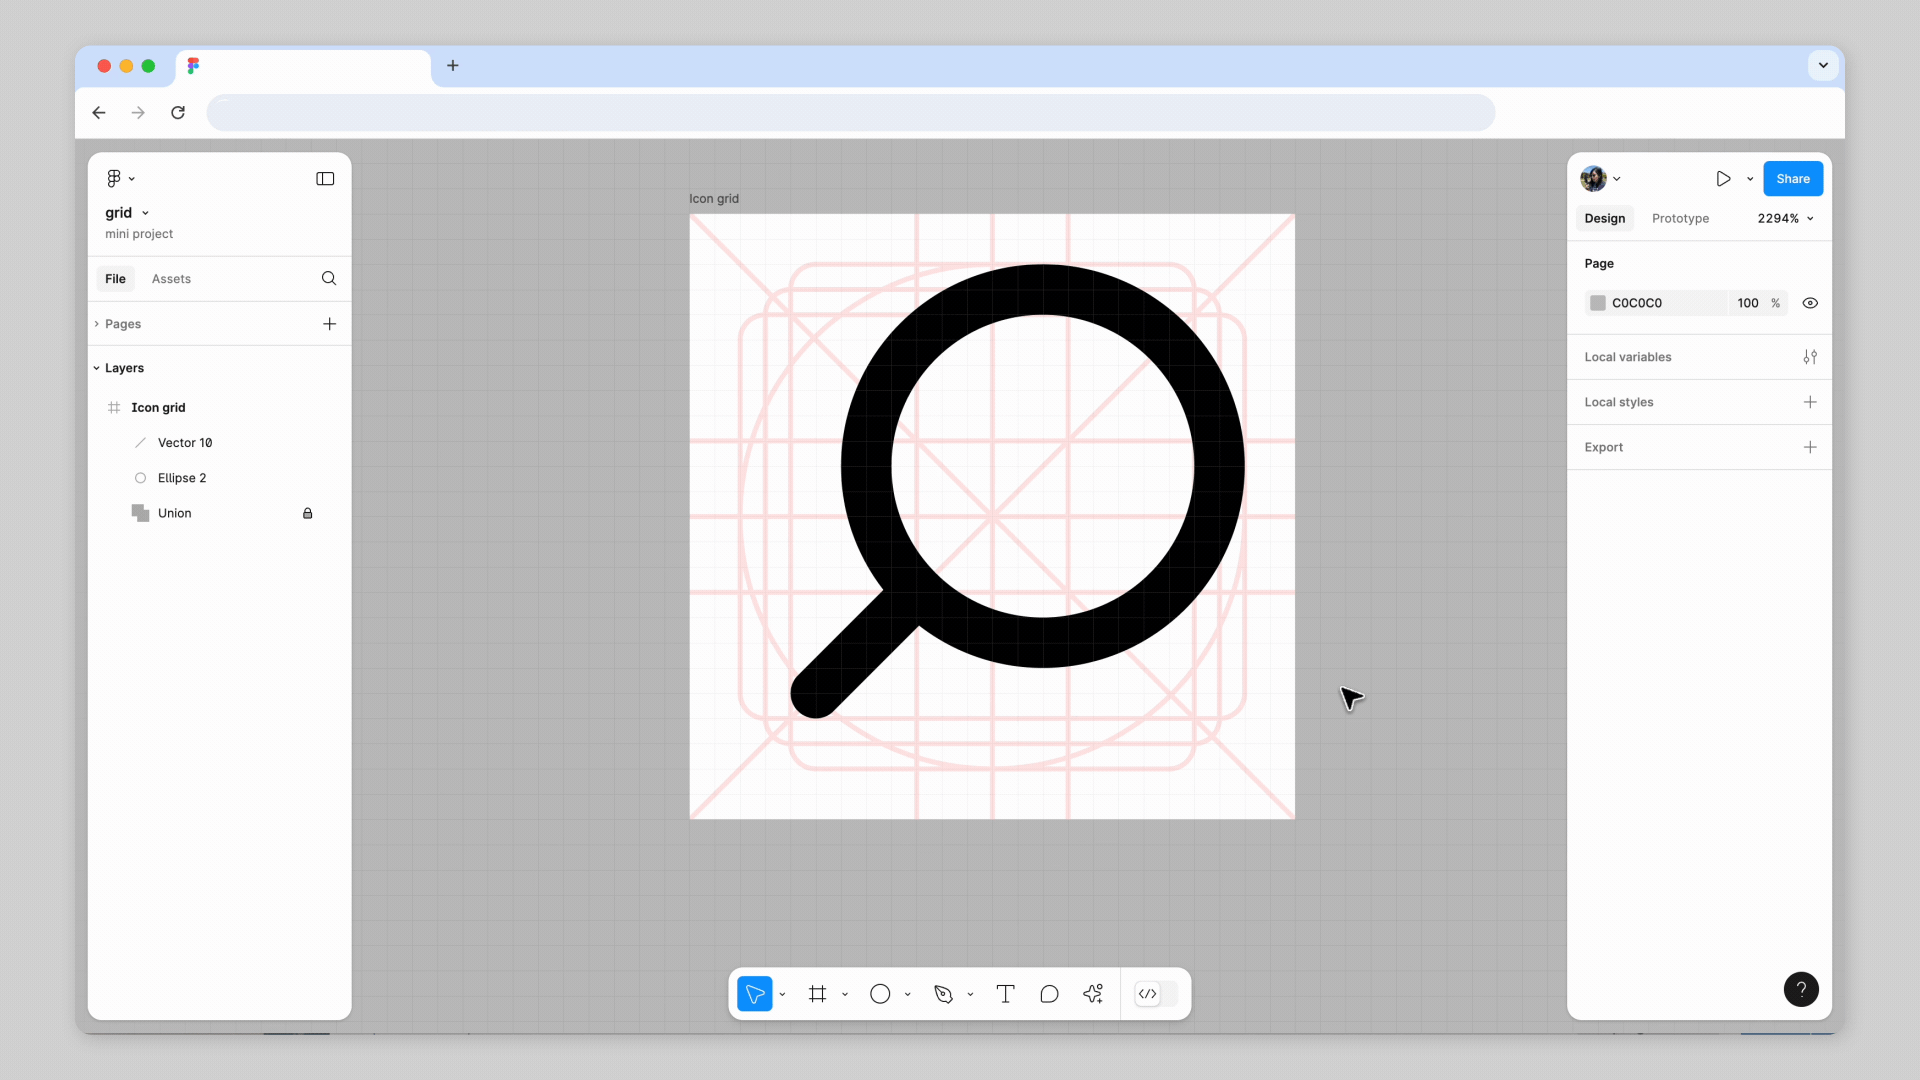
Task: Open Local variables settings icon
Action: tap(1810, 357)
